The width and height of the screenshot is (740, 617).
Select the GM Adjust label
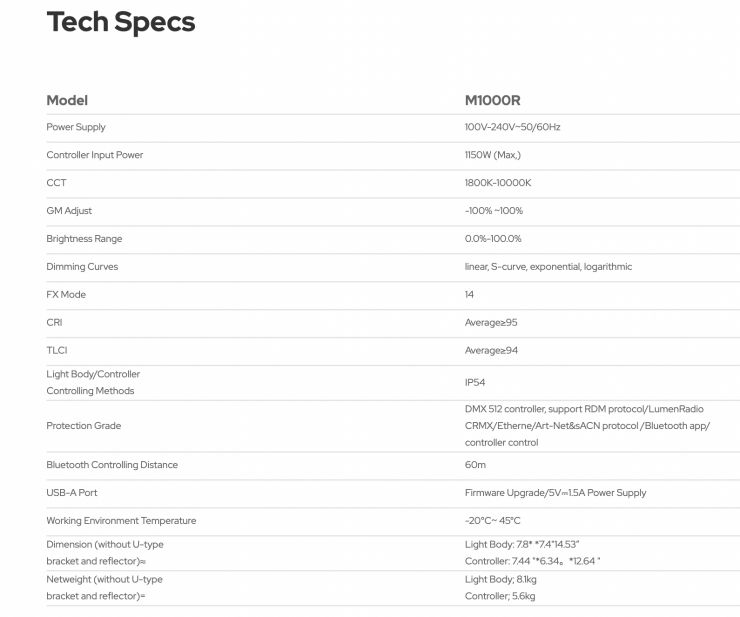[x=71, y=210]
